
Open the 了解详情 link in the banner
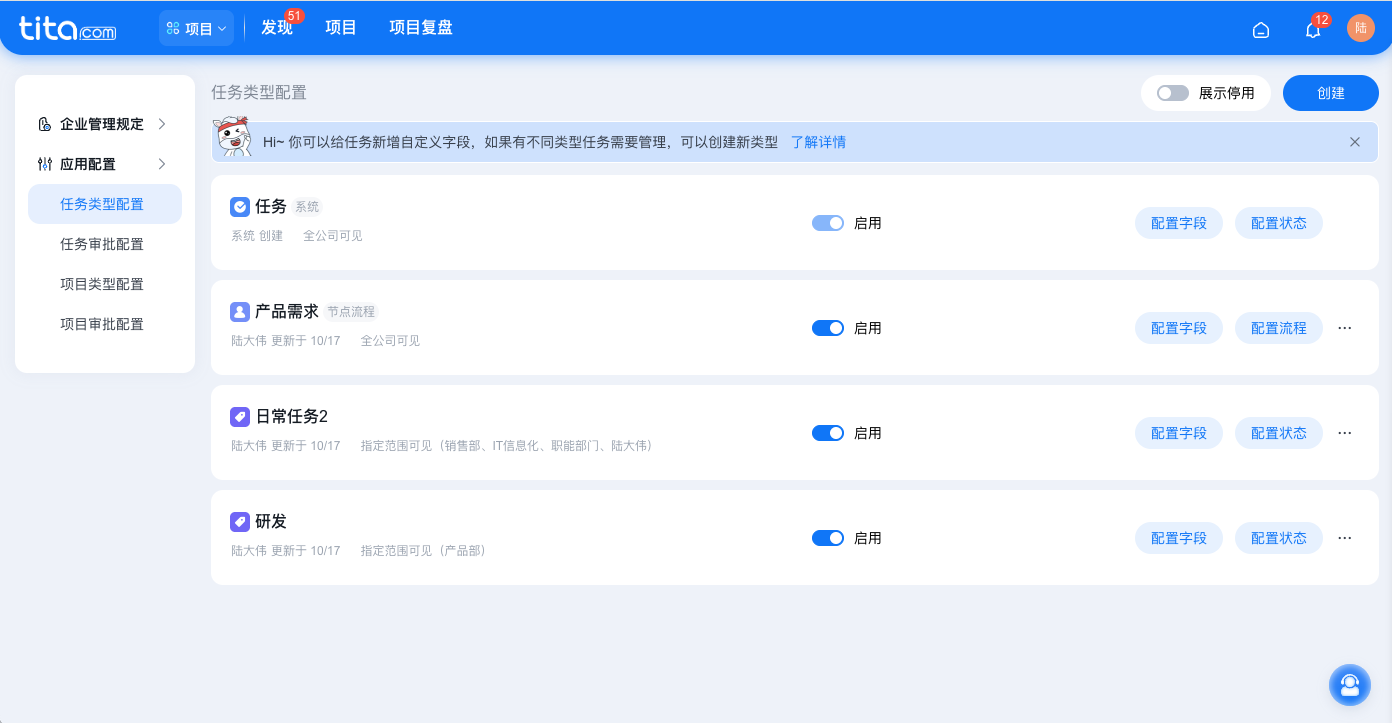pos(818,142)
